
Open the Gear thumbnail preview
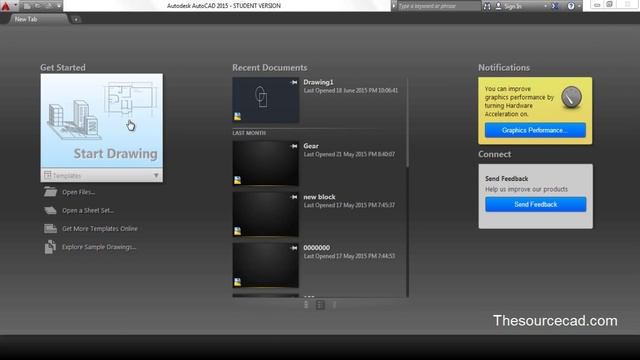pos(266,164)
